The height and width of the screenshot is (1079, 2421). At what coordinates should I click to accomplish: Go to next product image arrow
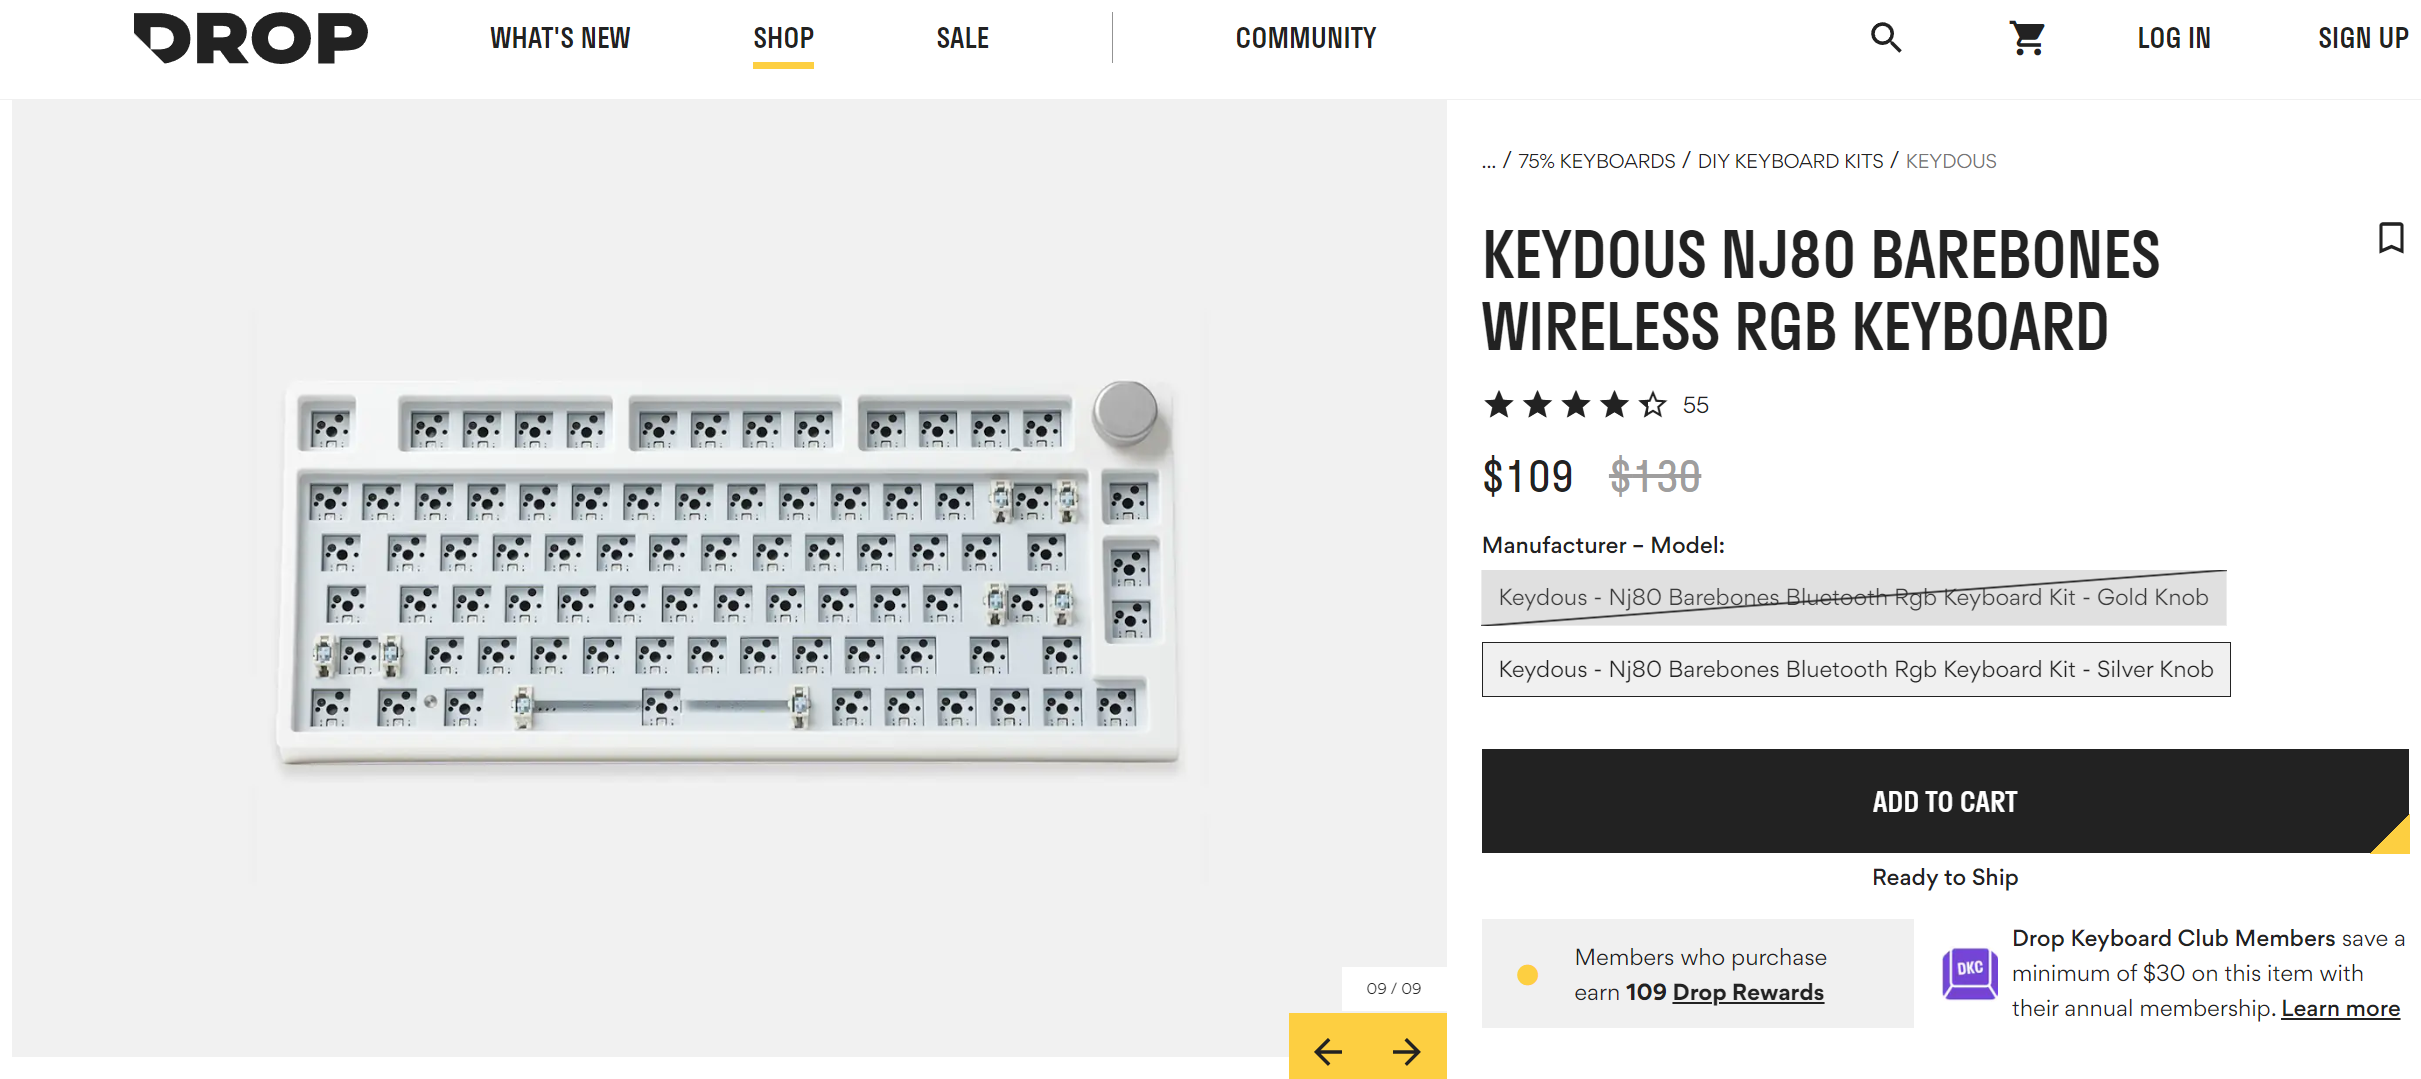click(1407, 1051)
